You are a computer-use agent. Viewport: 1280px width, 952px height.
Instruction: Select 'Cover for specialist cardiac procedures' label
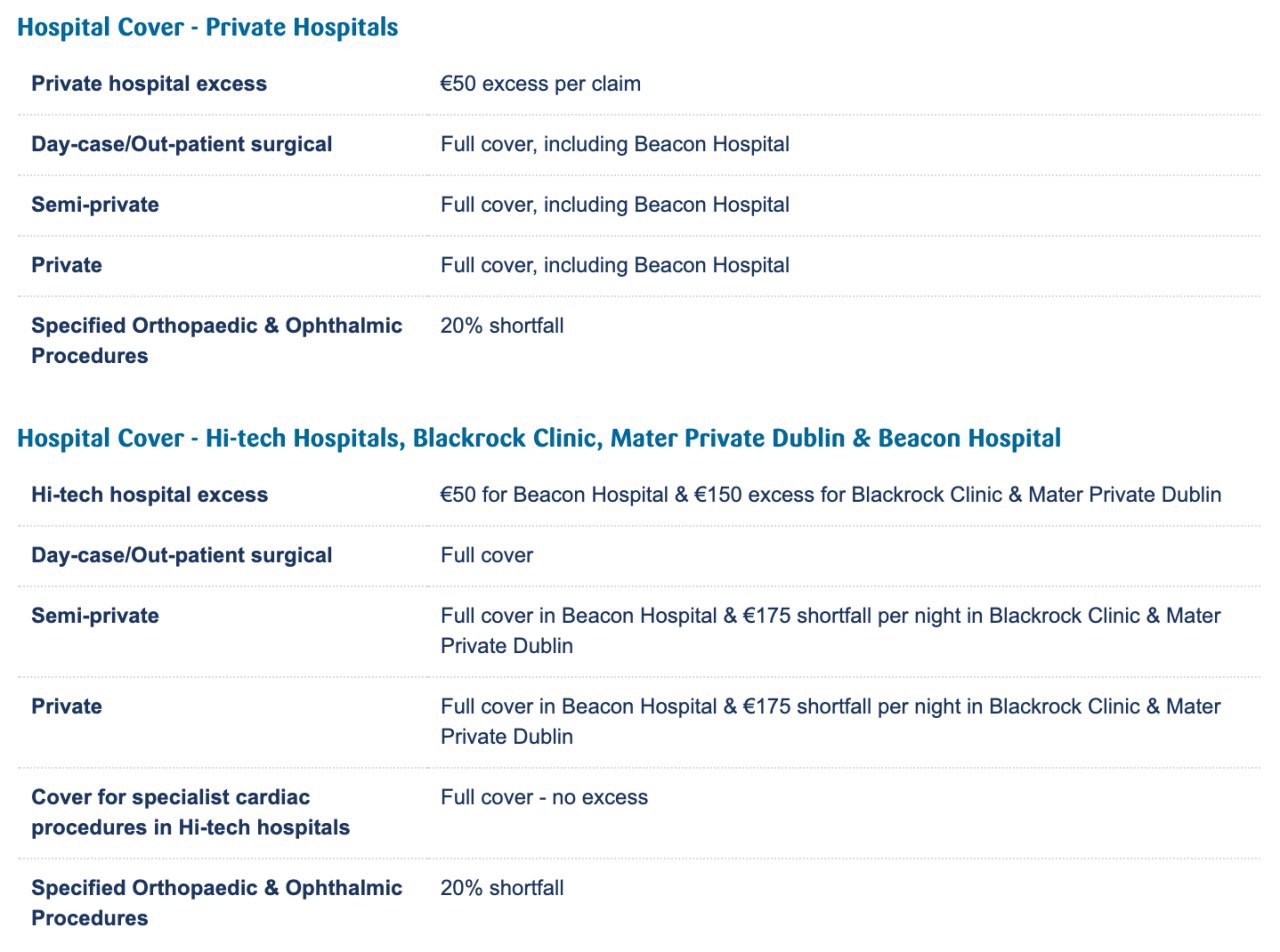[x=190, y=812]
